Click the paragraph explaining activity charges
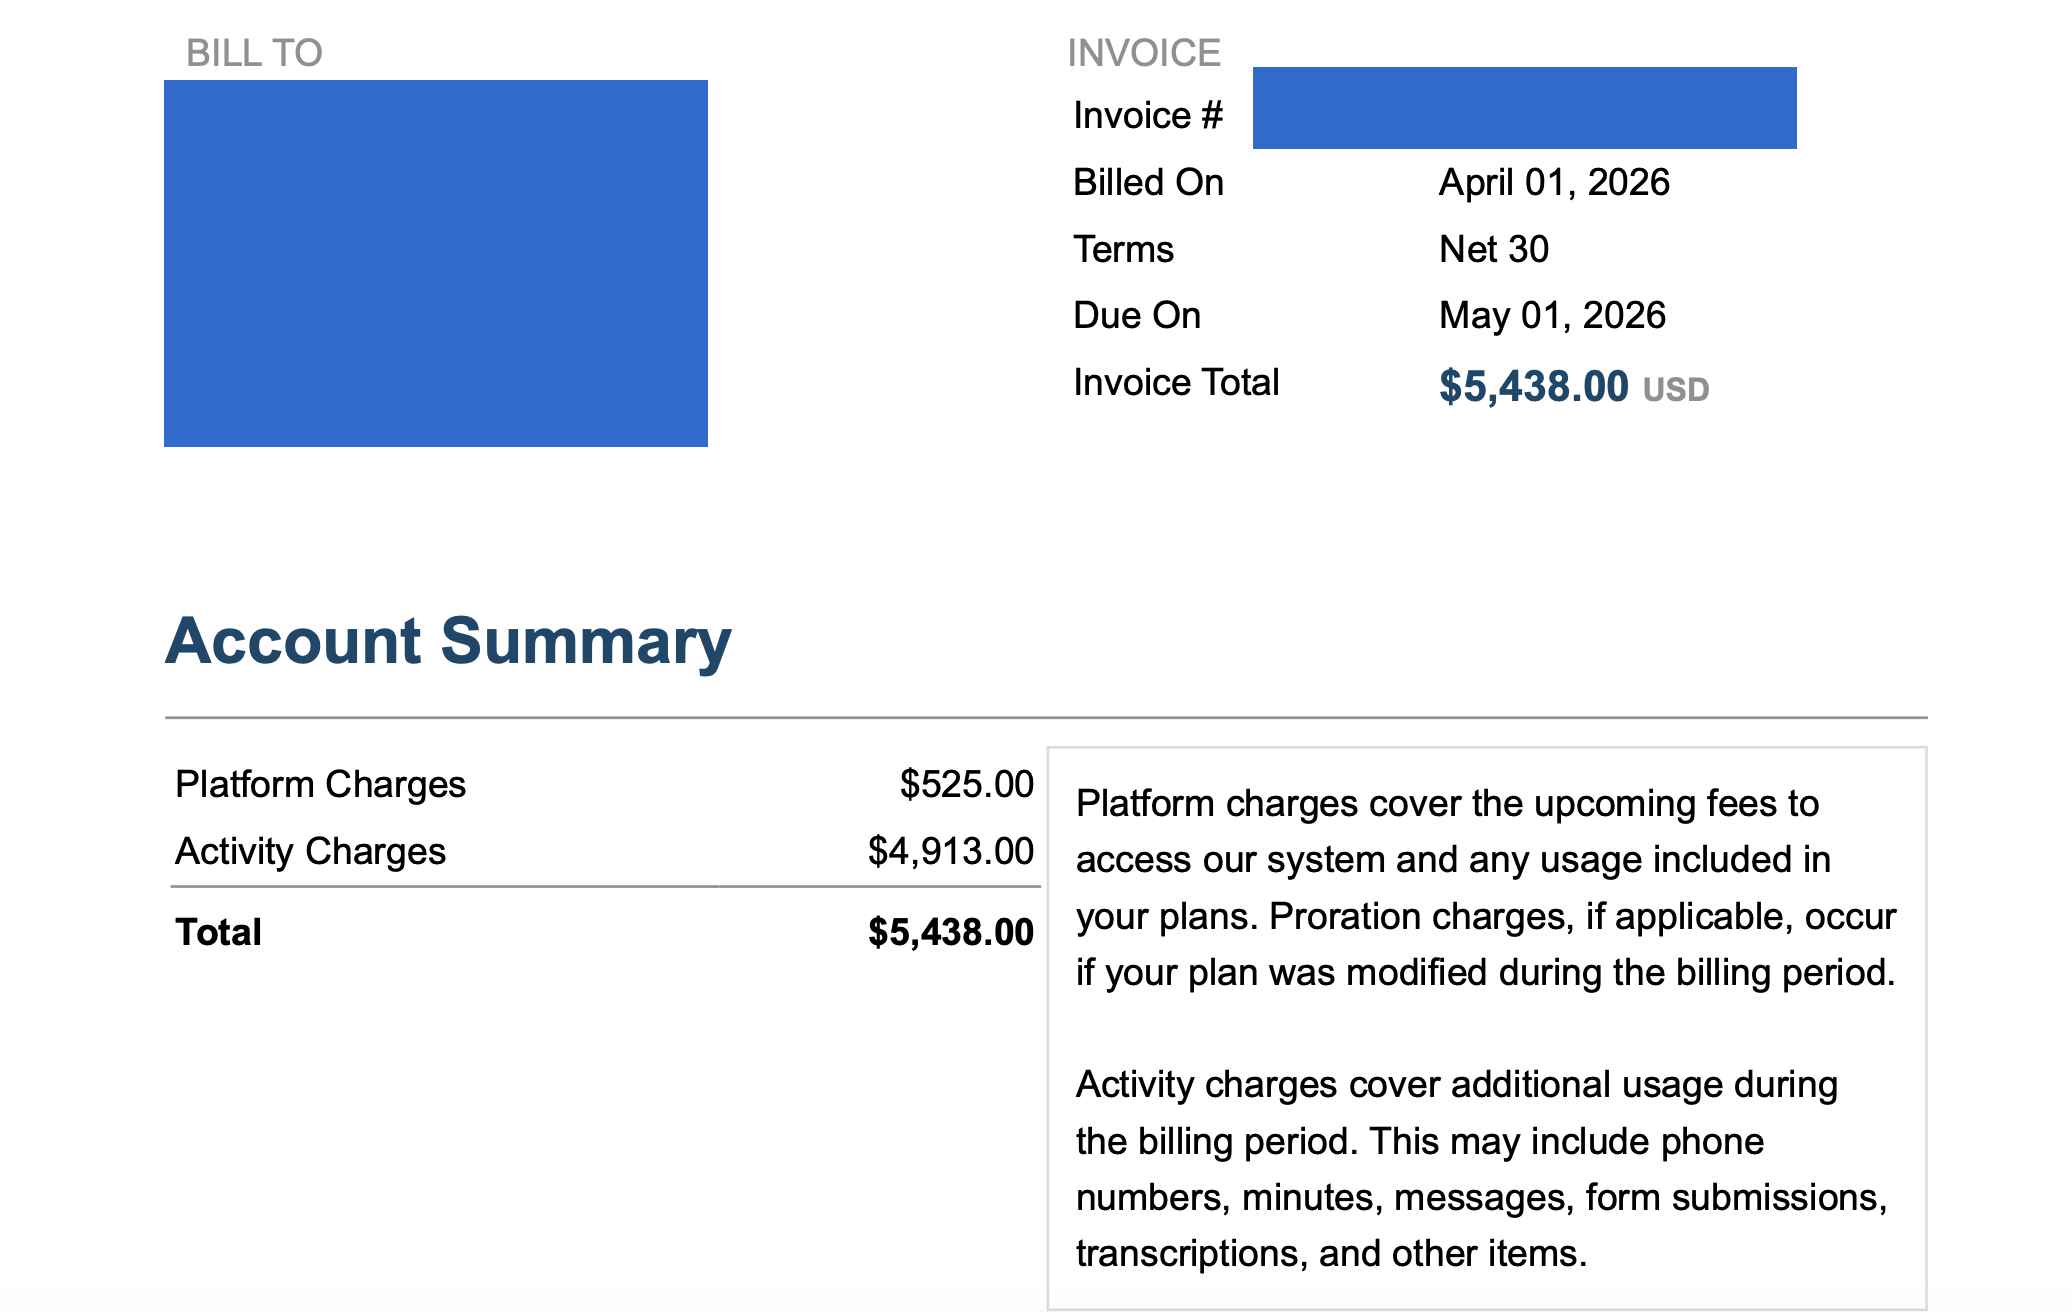 pos(1480,1169)
